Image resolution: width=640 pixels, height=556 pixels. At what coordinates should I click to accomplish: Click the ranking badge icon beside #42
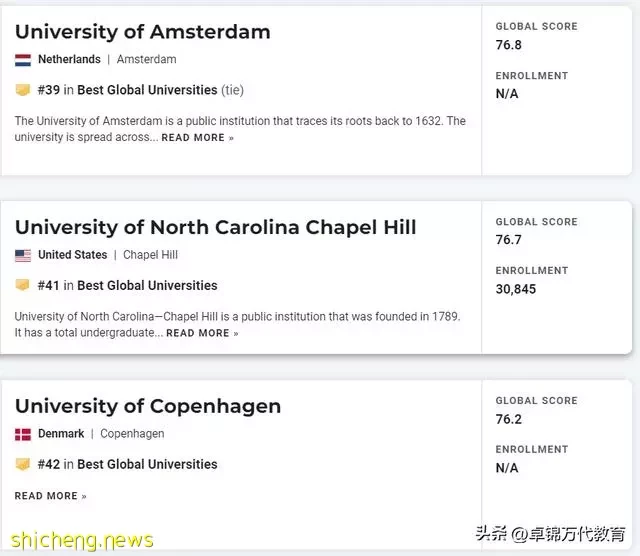[23, 464]
